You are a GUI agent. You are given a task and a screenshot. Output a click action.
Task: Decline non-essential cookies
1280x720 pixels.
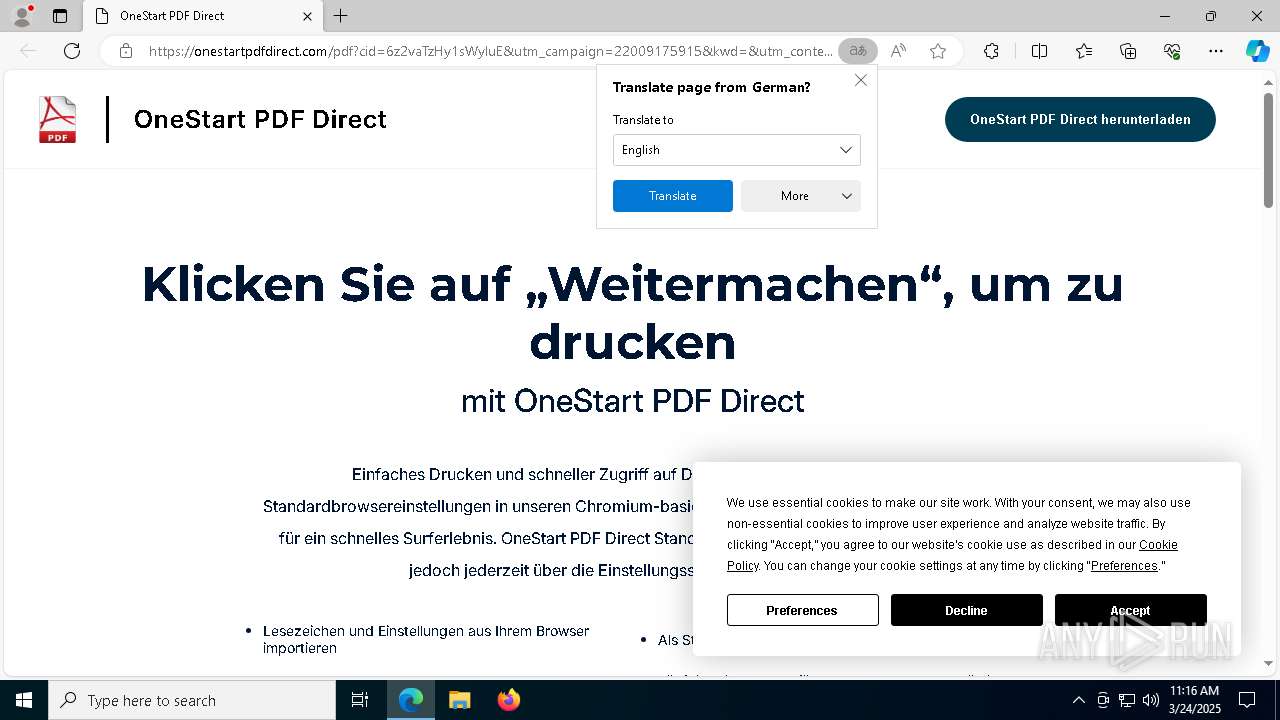coord(966,610)
